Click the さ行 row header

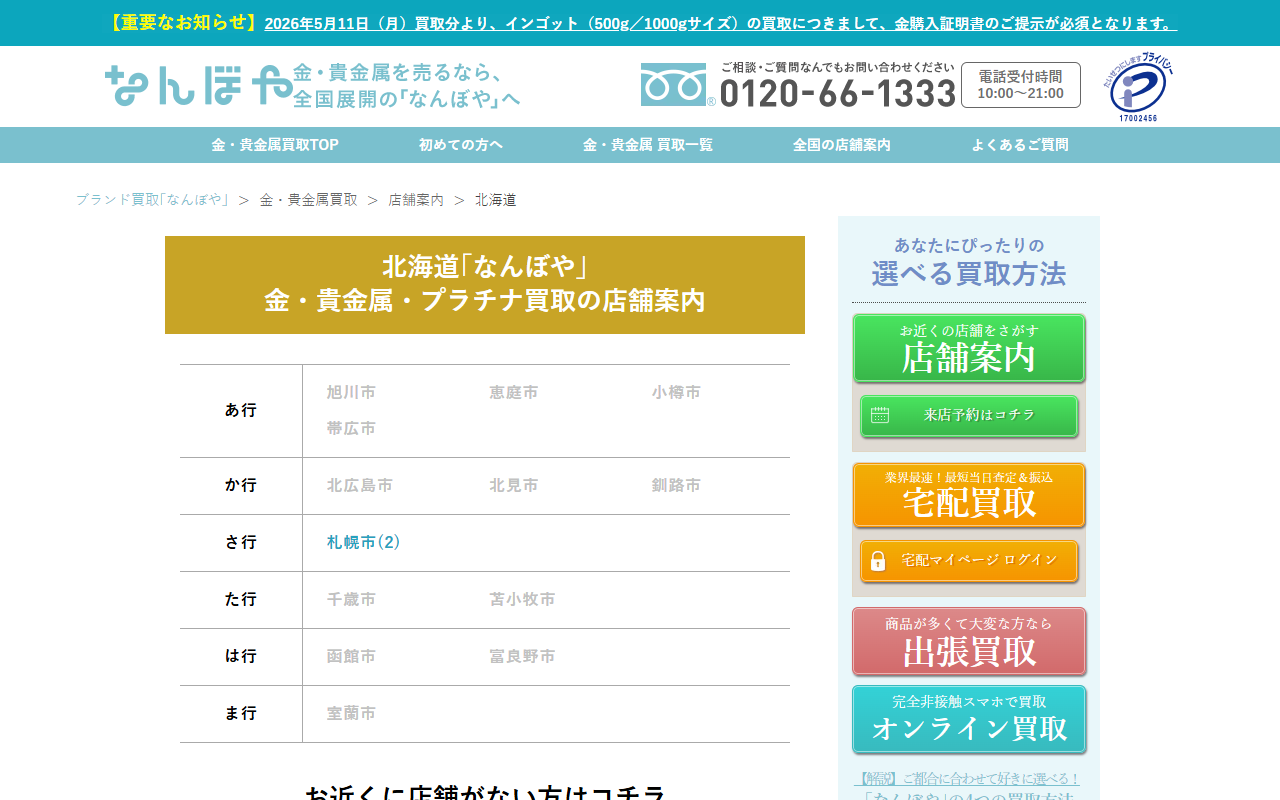coord(241,542)
